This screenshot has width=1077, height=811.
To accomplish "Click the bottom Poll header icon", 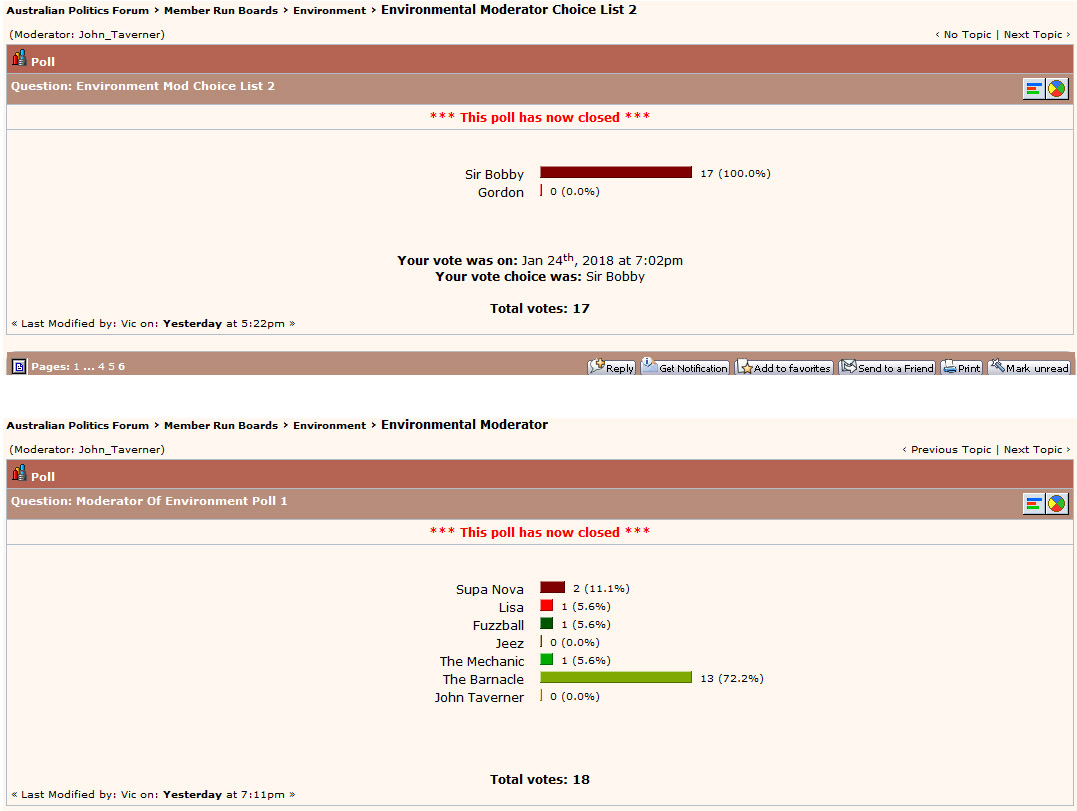I will coord(19,474).
